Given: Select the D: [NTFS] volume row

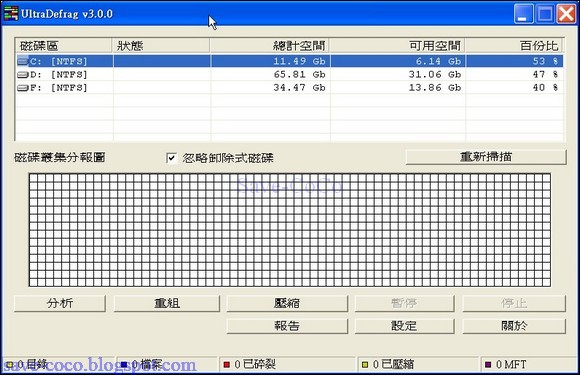Looking at the screenshot, I should (x=290, y=75).
